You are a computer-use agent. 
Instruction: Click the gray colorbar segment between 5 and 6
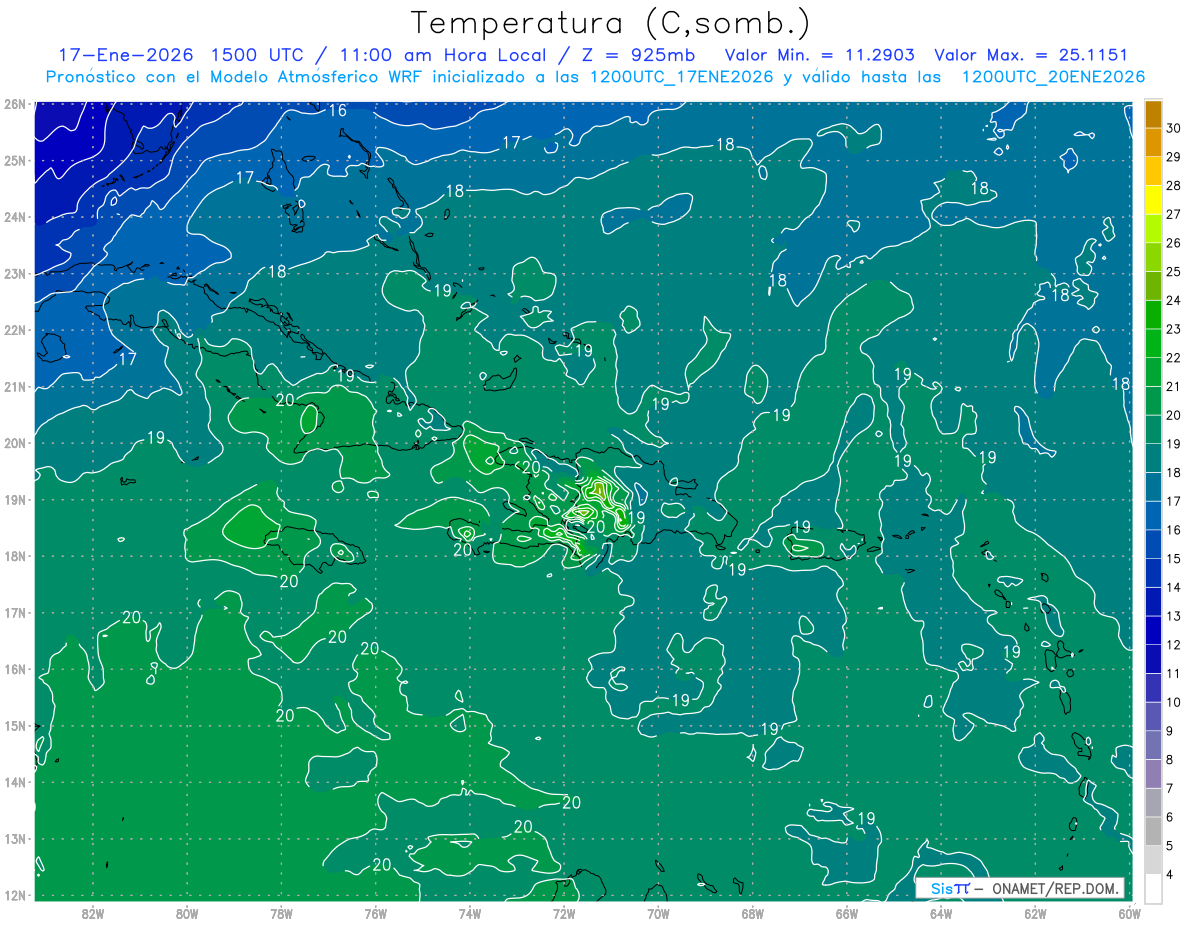(1153, 832)
